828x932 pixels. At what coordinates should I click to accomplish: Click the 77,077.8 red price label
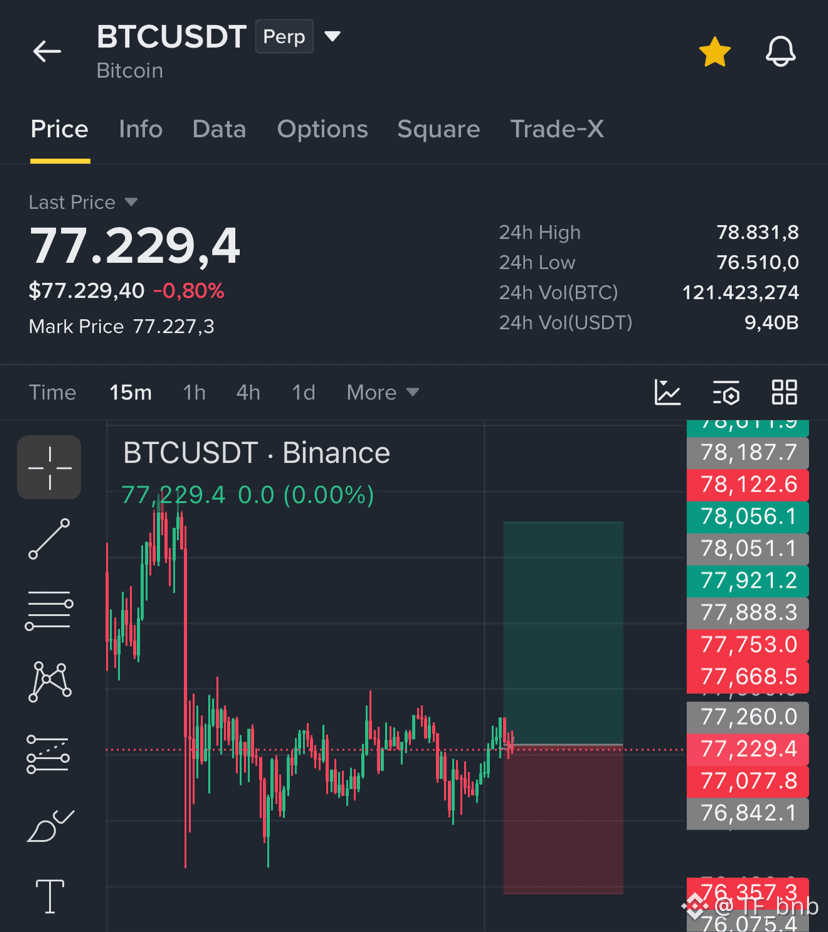tap(748, 781)
